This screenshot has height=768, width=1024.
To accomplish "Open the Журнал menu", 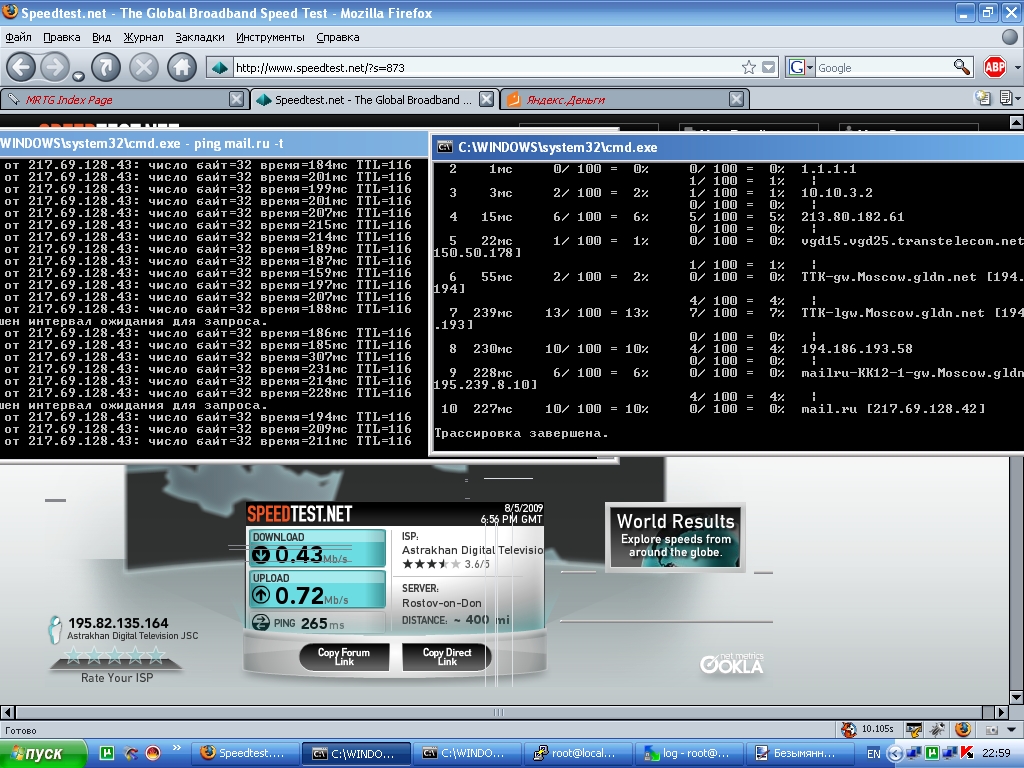I will [143, 37].
